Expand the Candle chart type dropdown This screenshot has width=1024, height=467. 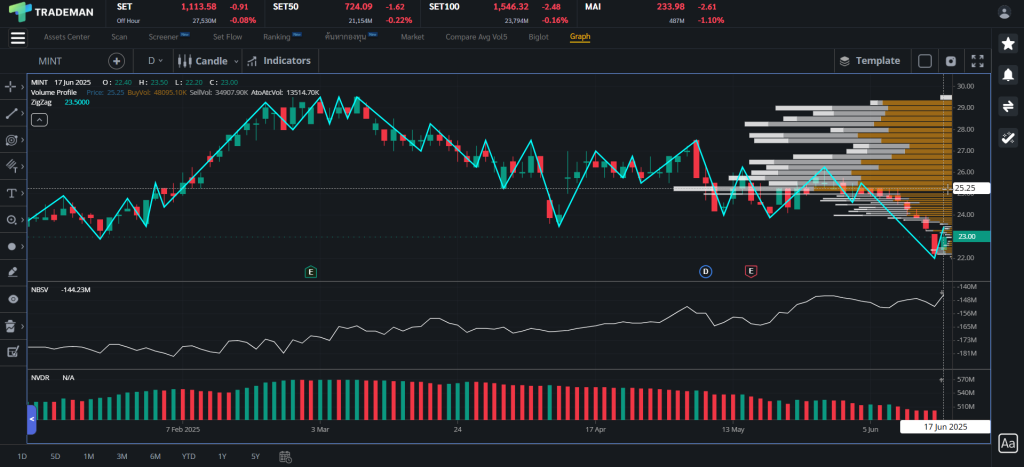(208, 61)
